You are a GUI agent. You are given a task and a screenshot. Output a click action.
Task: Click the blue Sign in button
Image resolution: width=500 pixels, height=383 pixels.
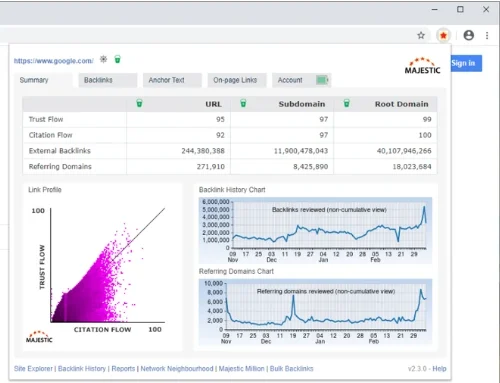[466, 63]
